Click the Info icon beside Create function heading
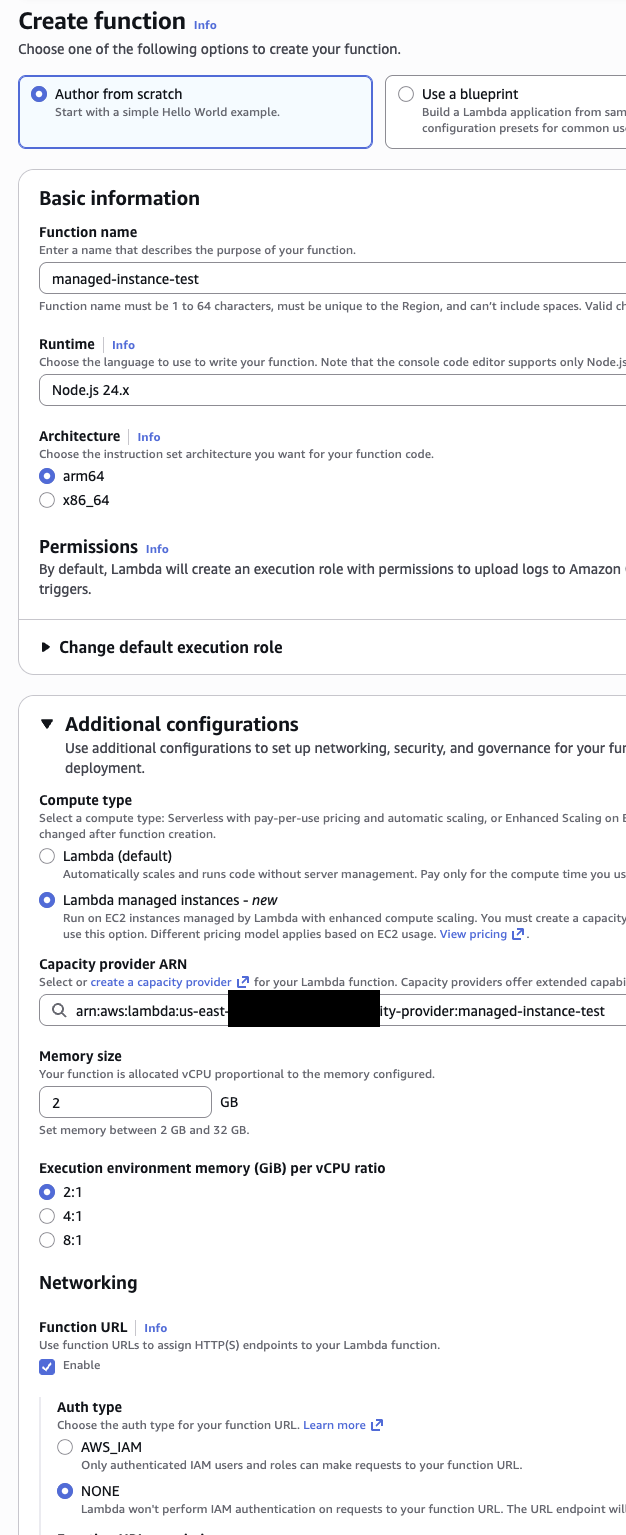626x1535 pixels. (204, 24)
